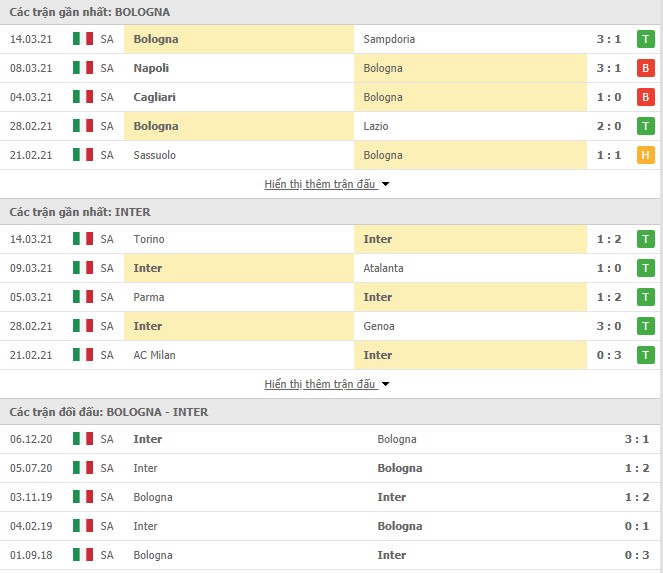Screen dimensions: 663x573
Task: Click the 'Các trận gần nhất: INTER' header
Action: 80,212
